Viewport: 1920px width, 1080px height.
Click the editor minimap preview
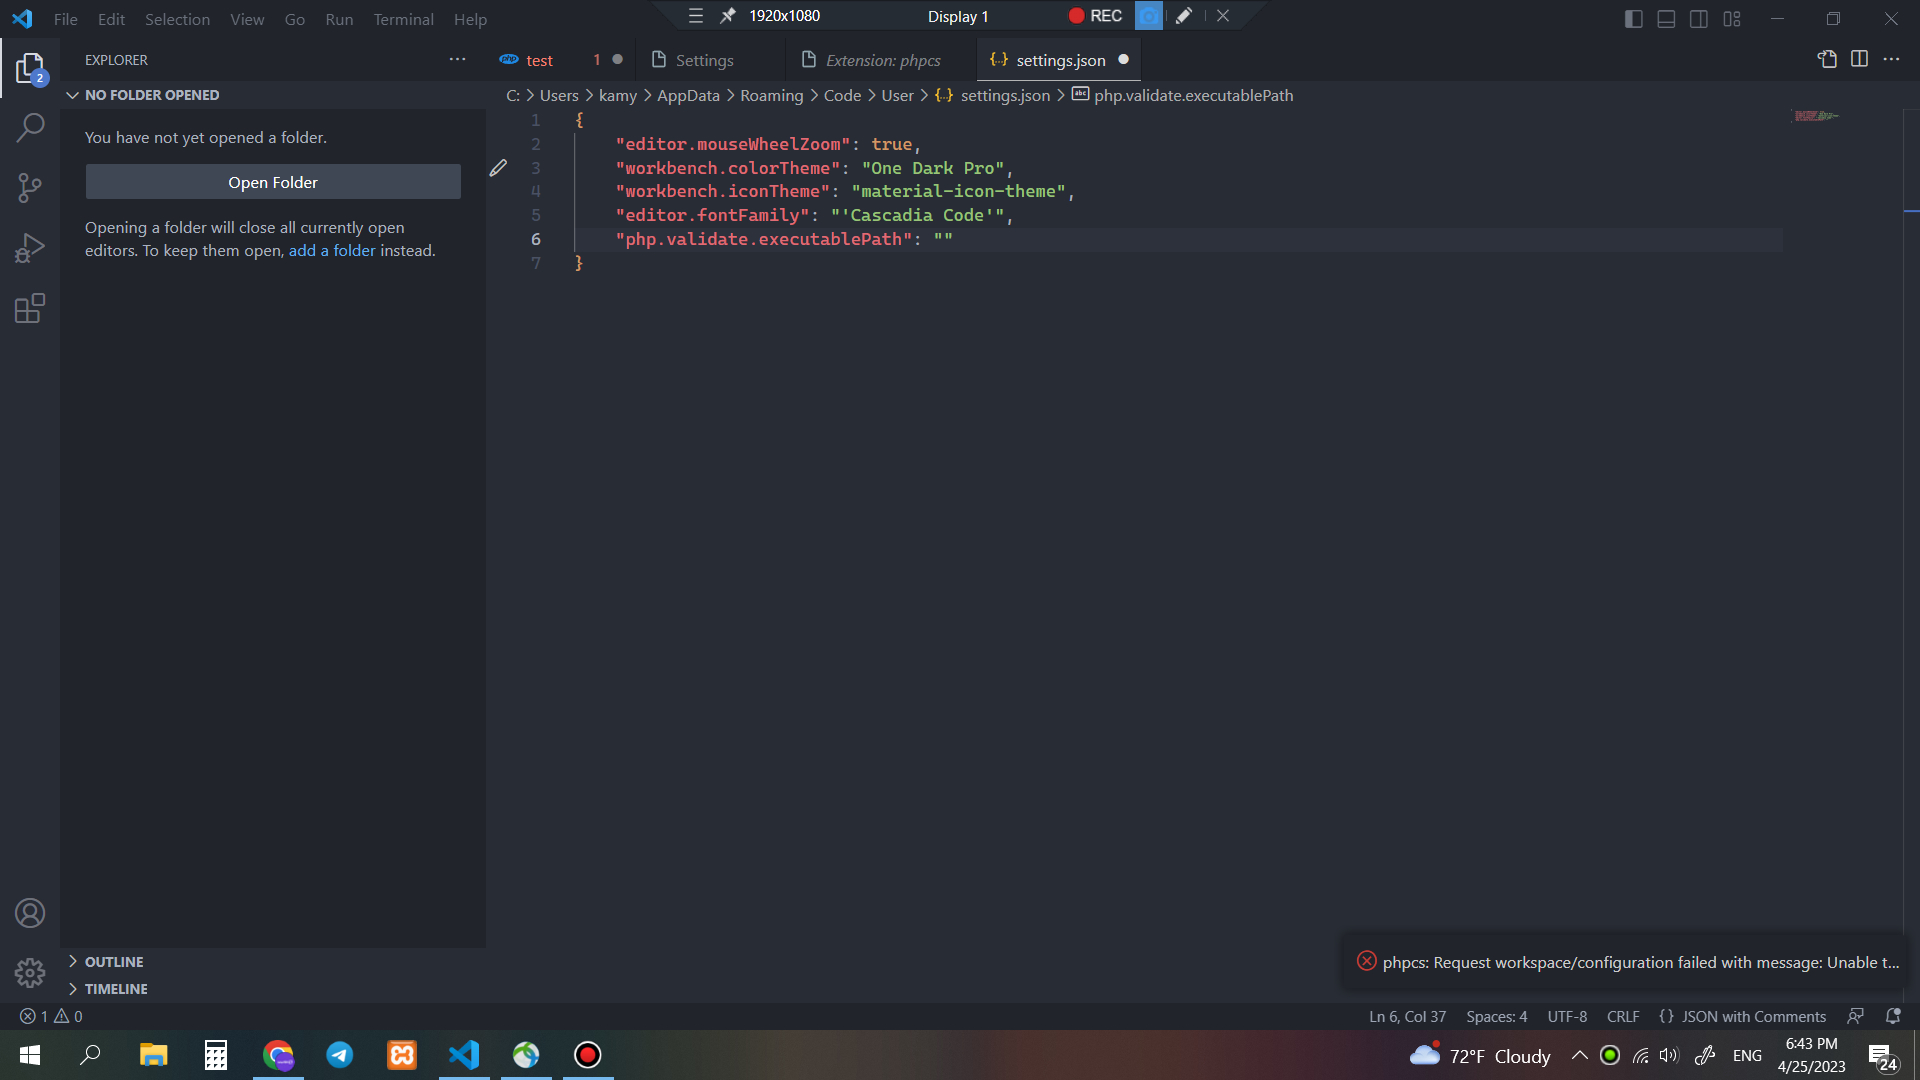pos(1817,116)
